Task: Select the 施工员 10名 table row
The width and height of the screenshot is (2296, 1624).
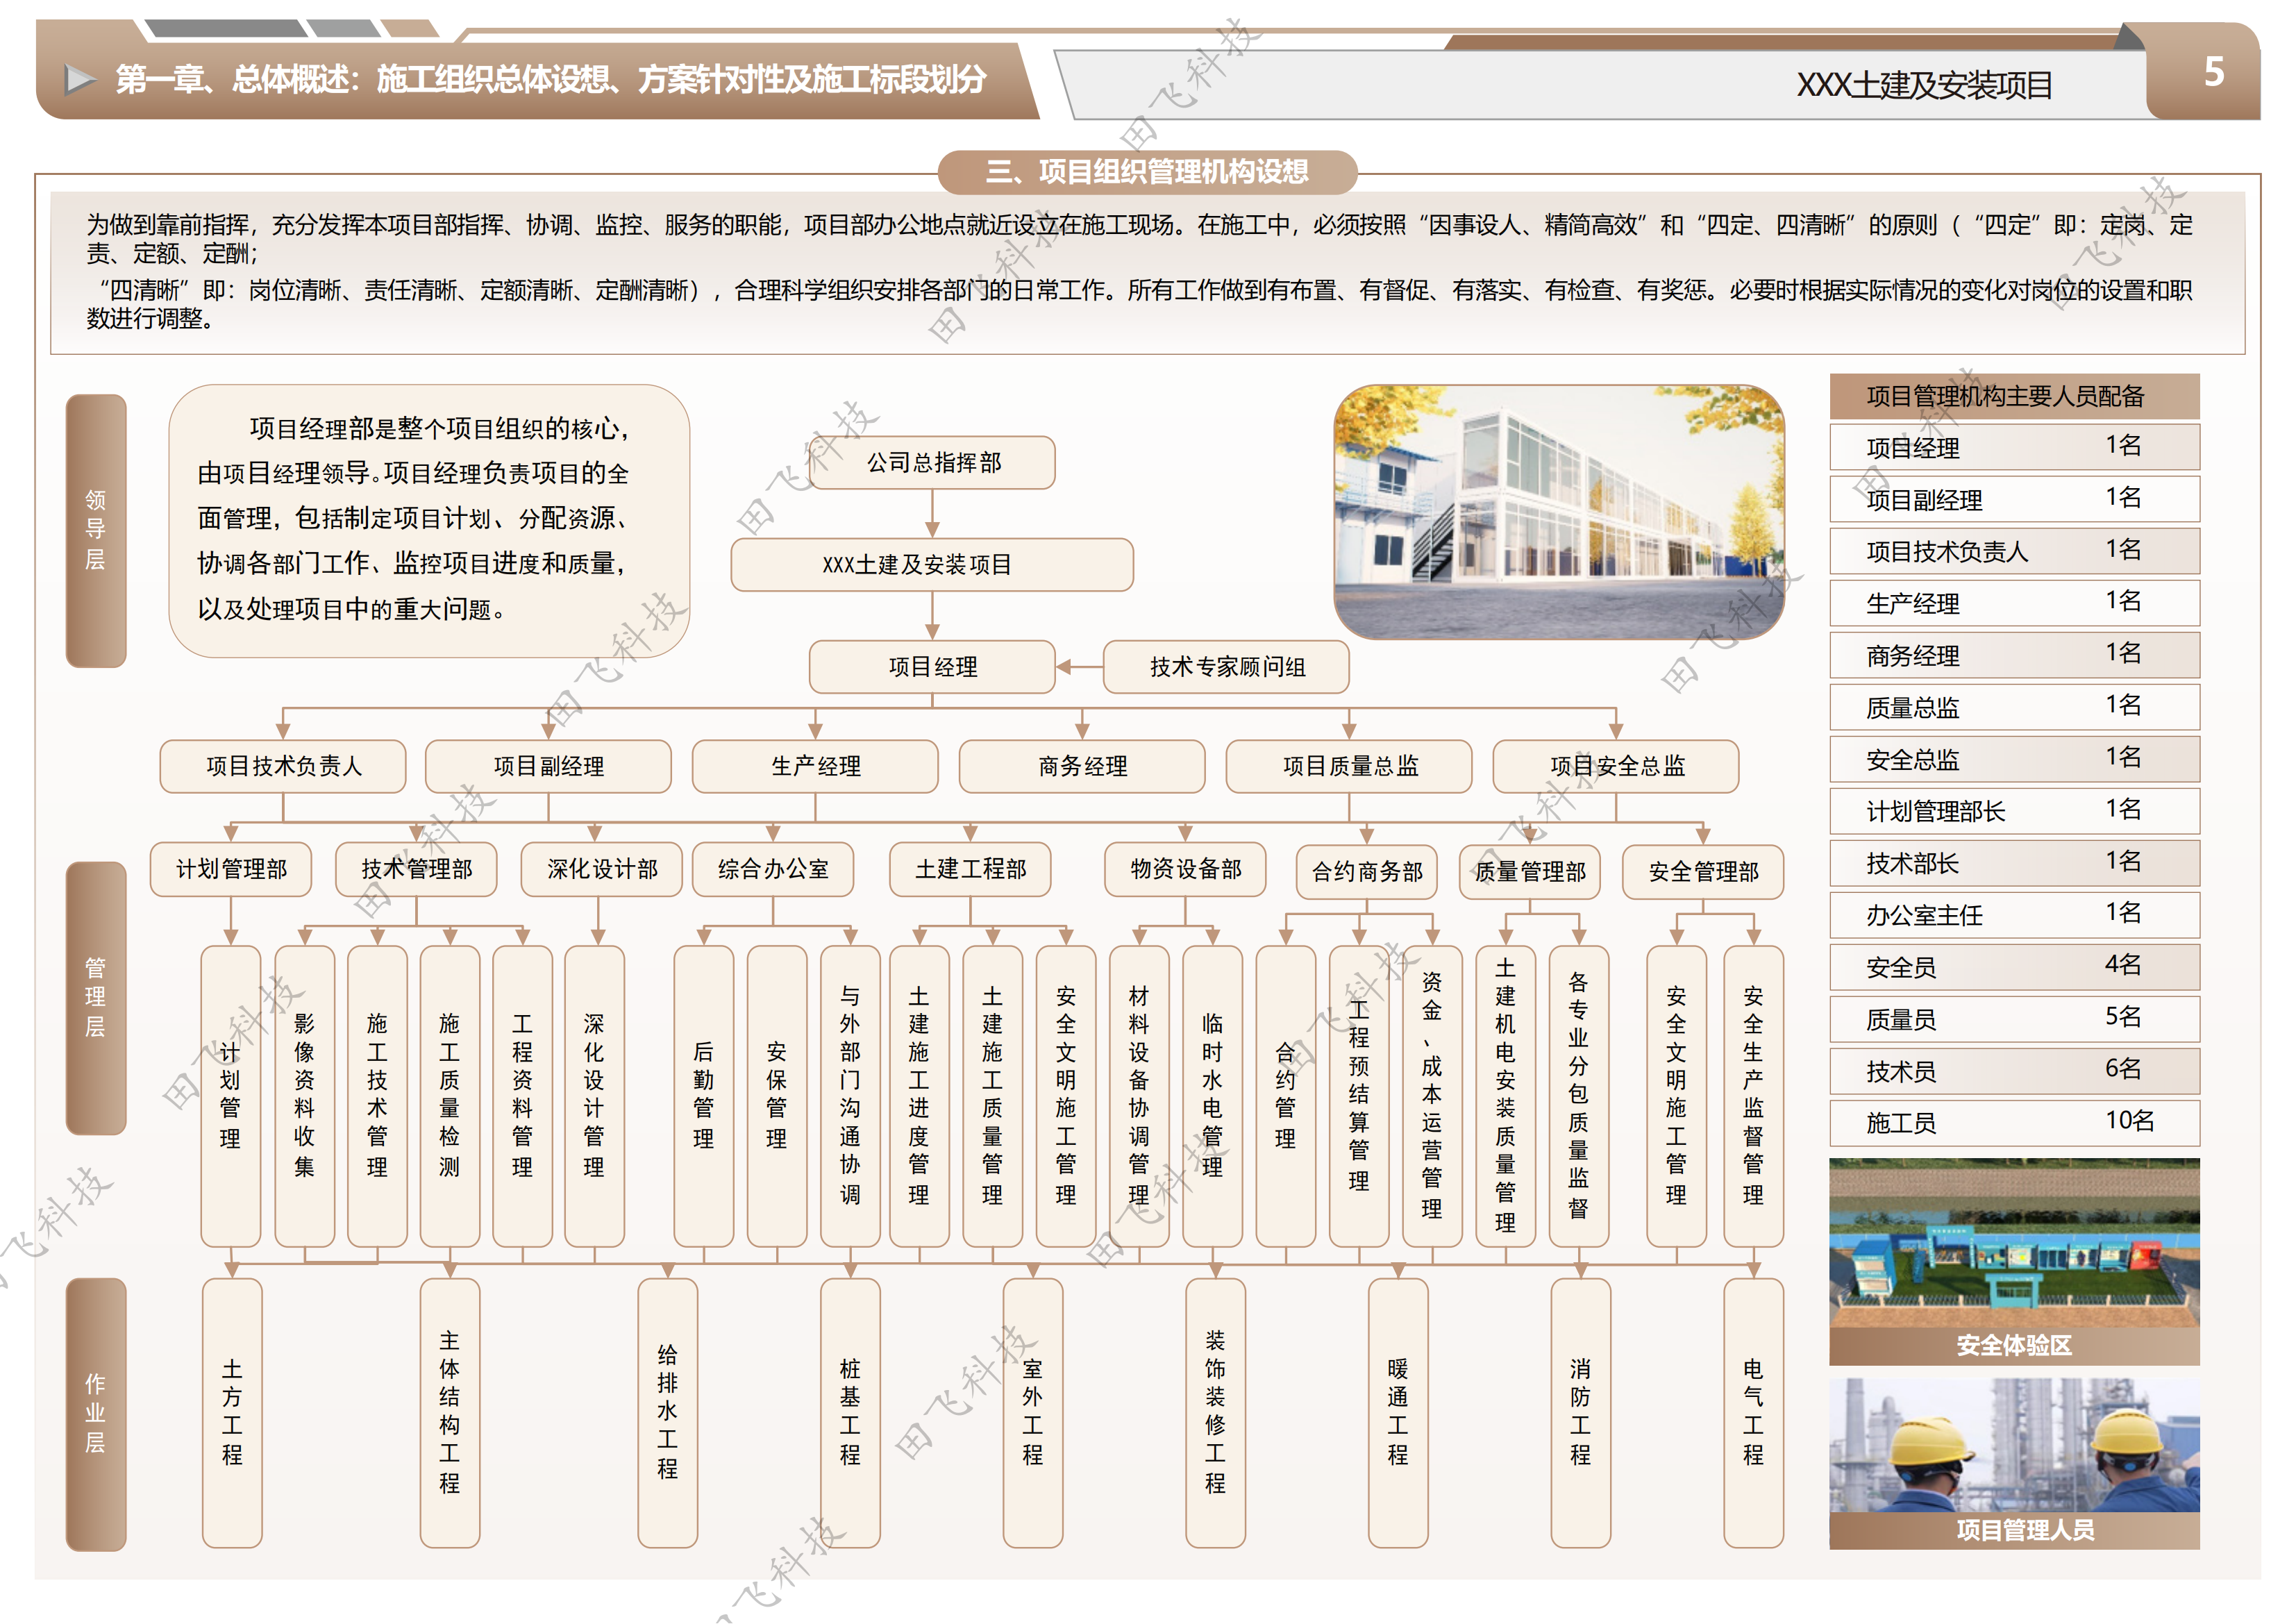Action: [2014, 1123]
